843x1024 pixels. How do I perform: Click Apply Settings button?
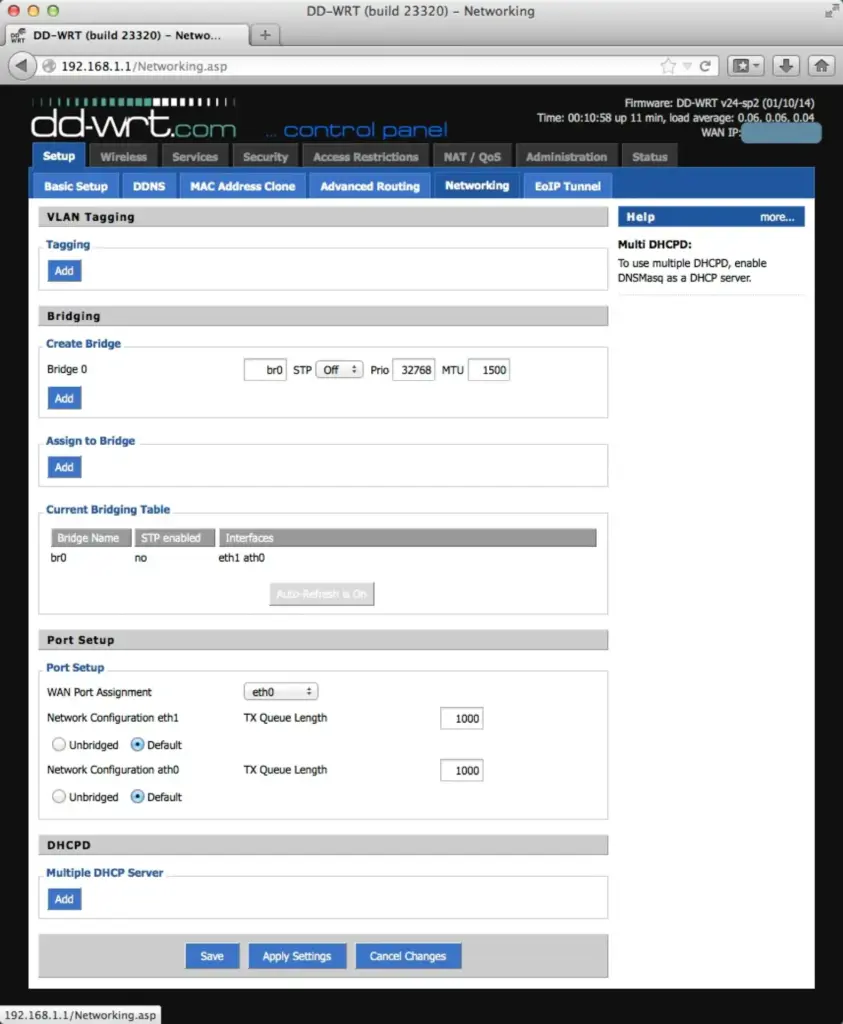(297, 956)
